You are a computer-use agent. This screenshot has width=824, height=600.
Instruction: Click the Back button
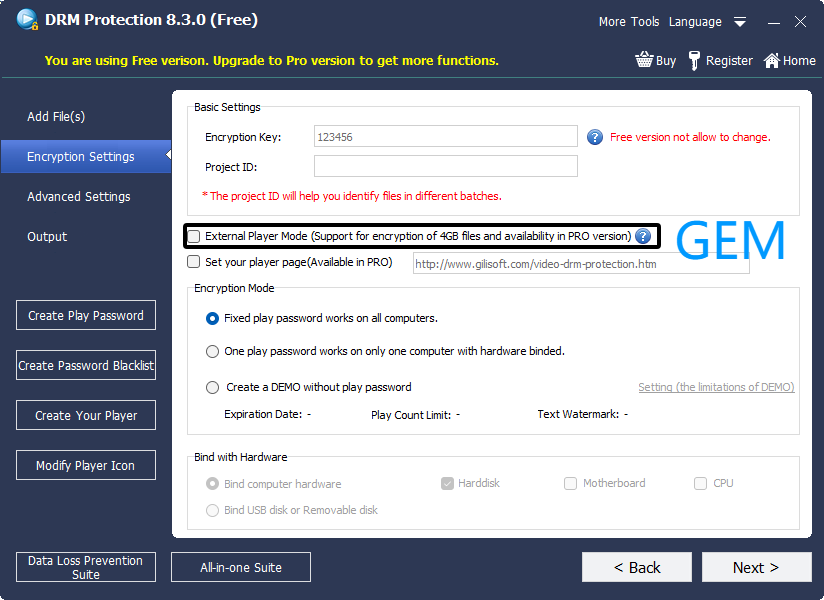(x=636, y=567)
